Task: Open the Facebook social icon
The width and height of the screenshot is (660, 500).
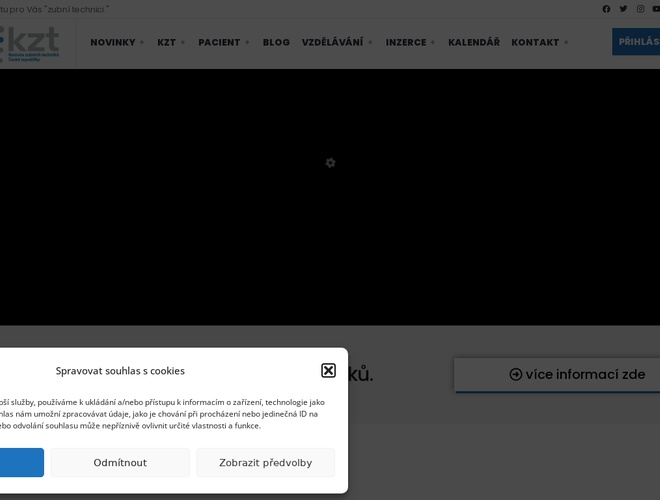Action: coord(606,9)
